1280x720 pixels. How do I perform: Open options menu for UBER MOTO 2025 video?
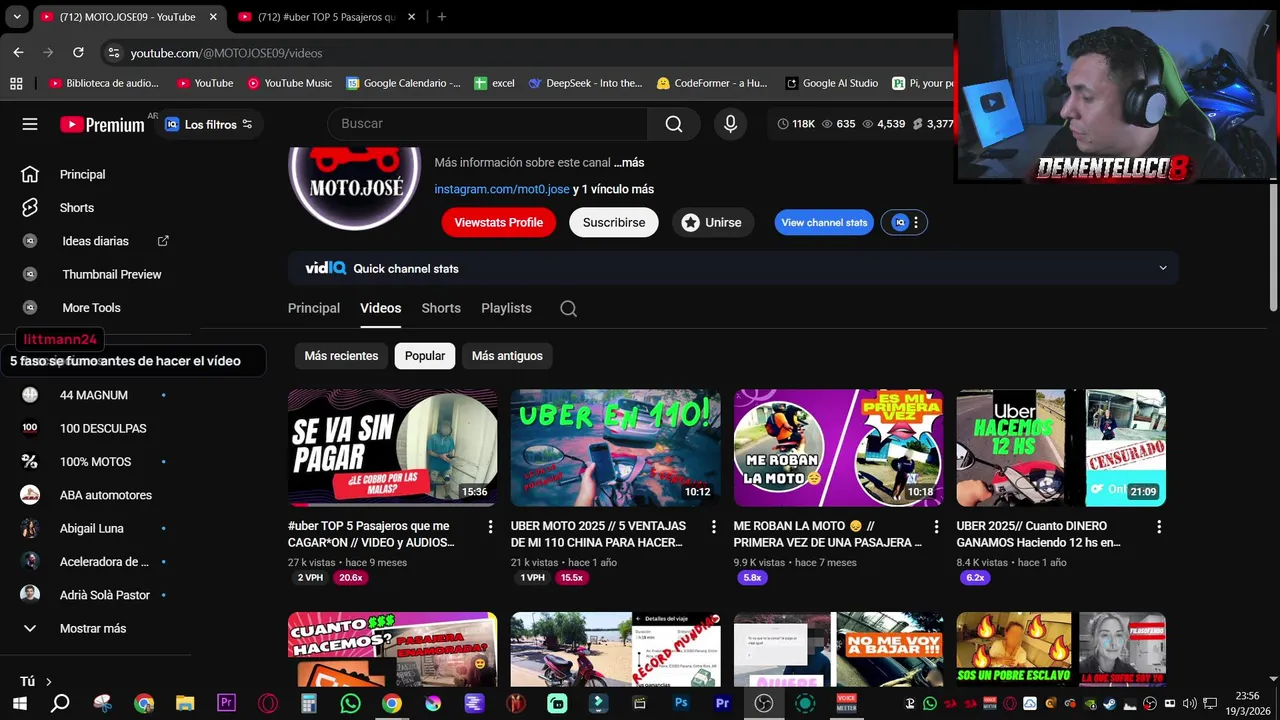point(713,526)
